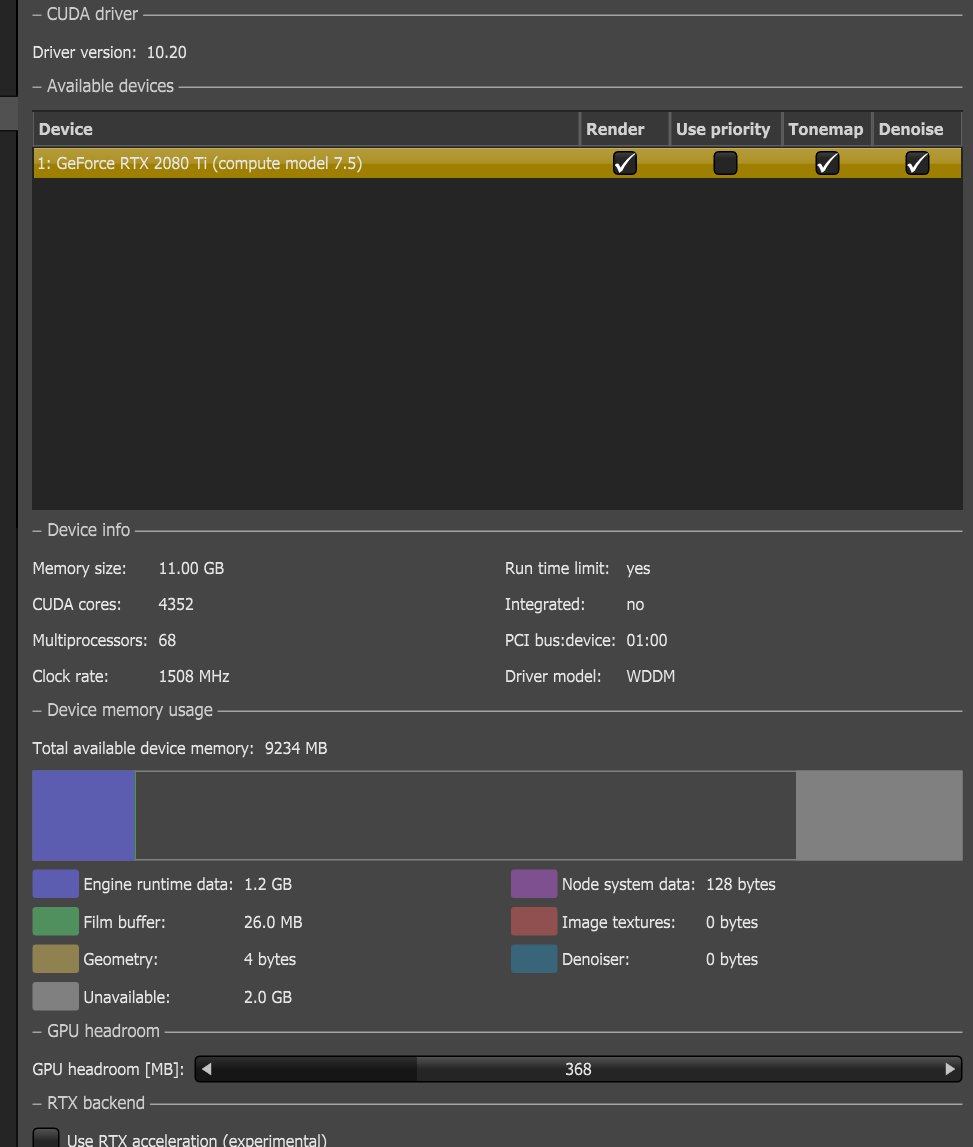The image size is (973, 1147).
Task: Click the Engine runtime data value 1.2 GB
Action: pos(268,884)
